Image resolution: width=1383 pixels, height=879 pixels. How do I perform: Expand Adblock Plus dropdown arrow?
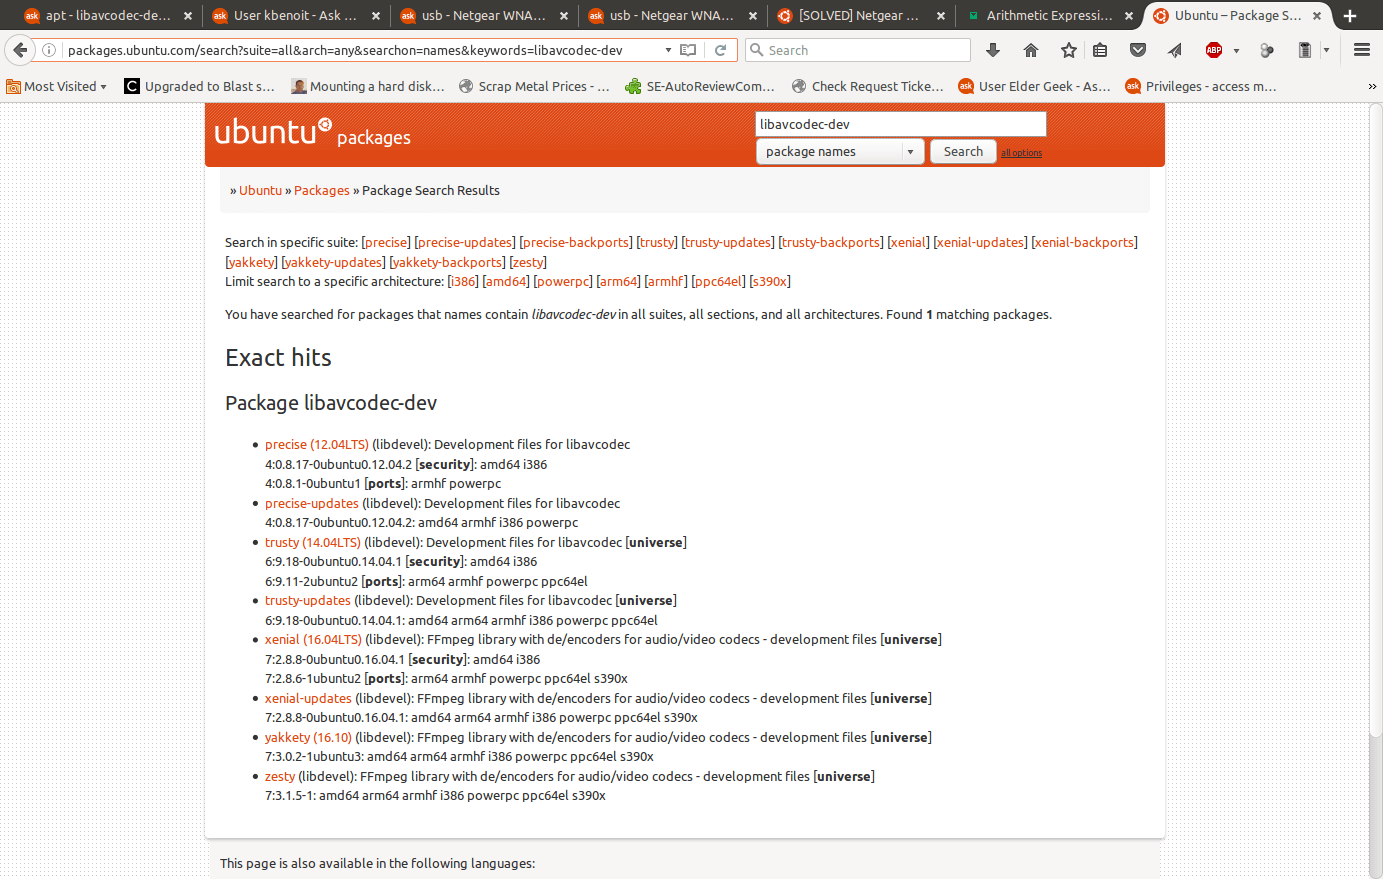tap(1236, 50)
